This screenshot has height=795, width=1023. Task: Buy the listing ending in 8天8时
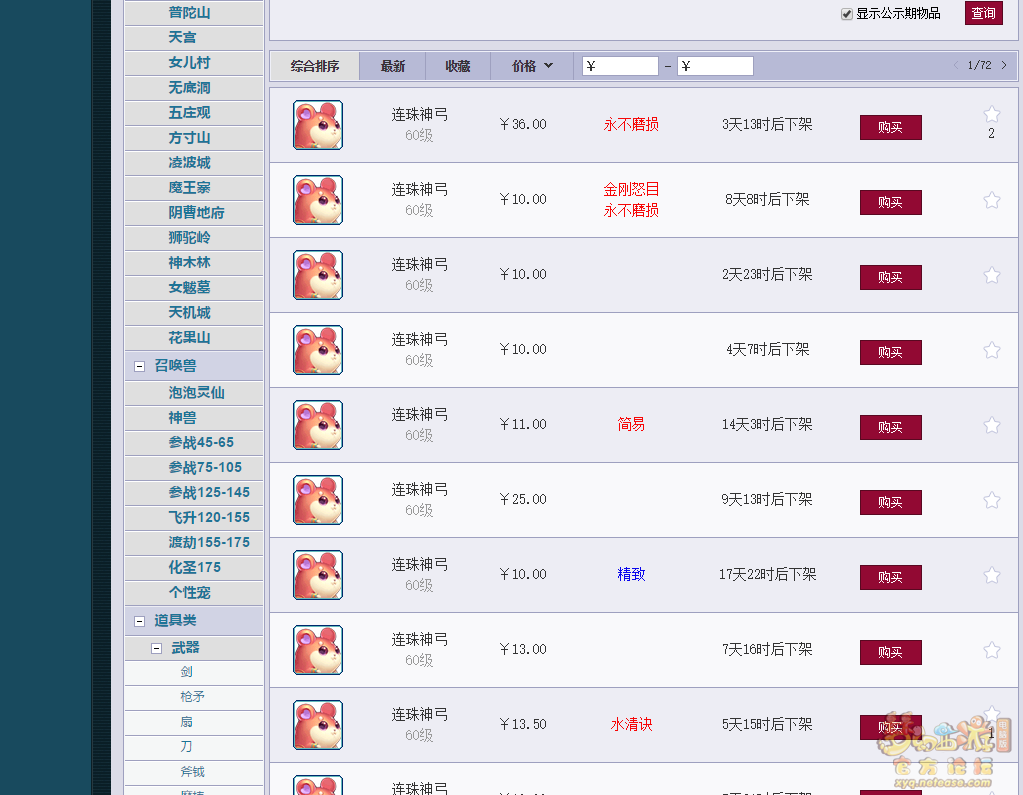coord(891,202)
